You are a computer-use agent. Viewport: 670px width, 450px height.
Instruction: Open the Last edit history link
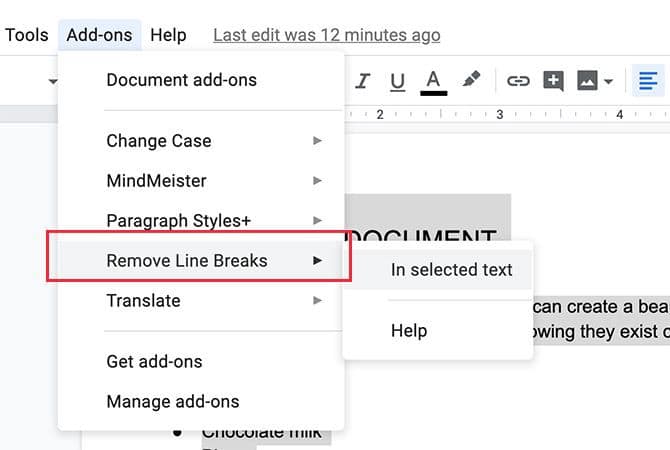click(x=326, y=35)
